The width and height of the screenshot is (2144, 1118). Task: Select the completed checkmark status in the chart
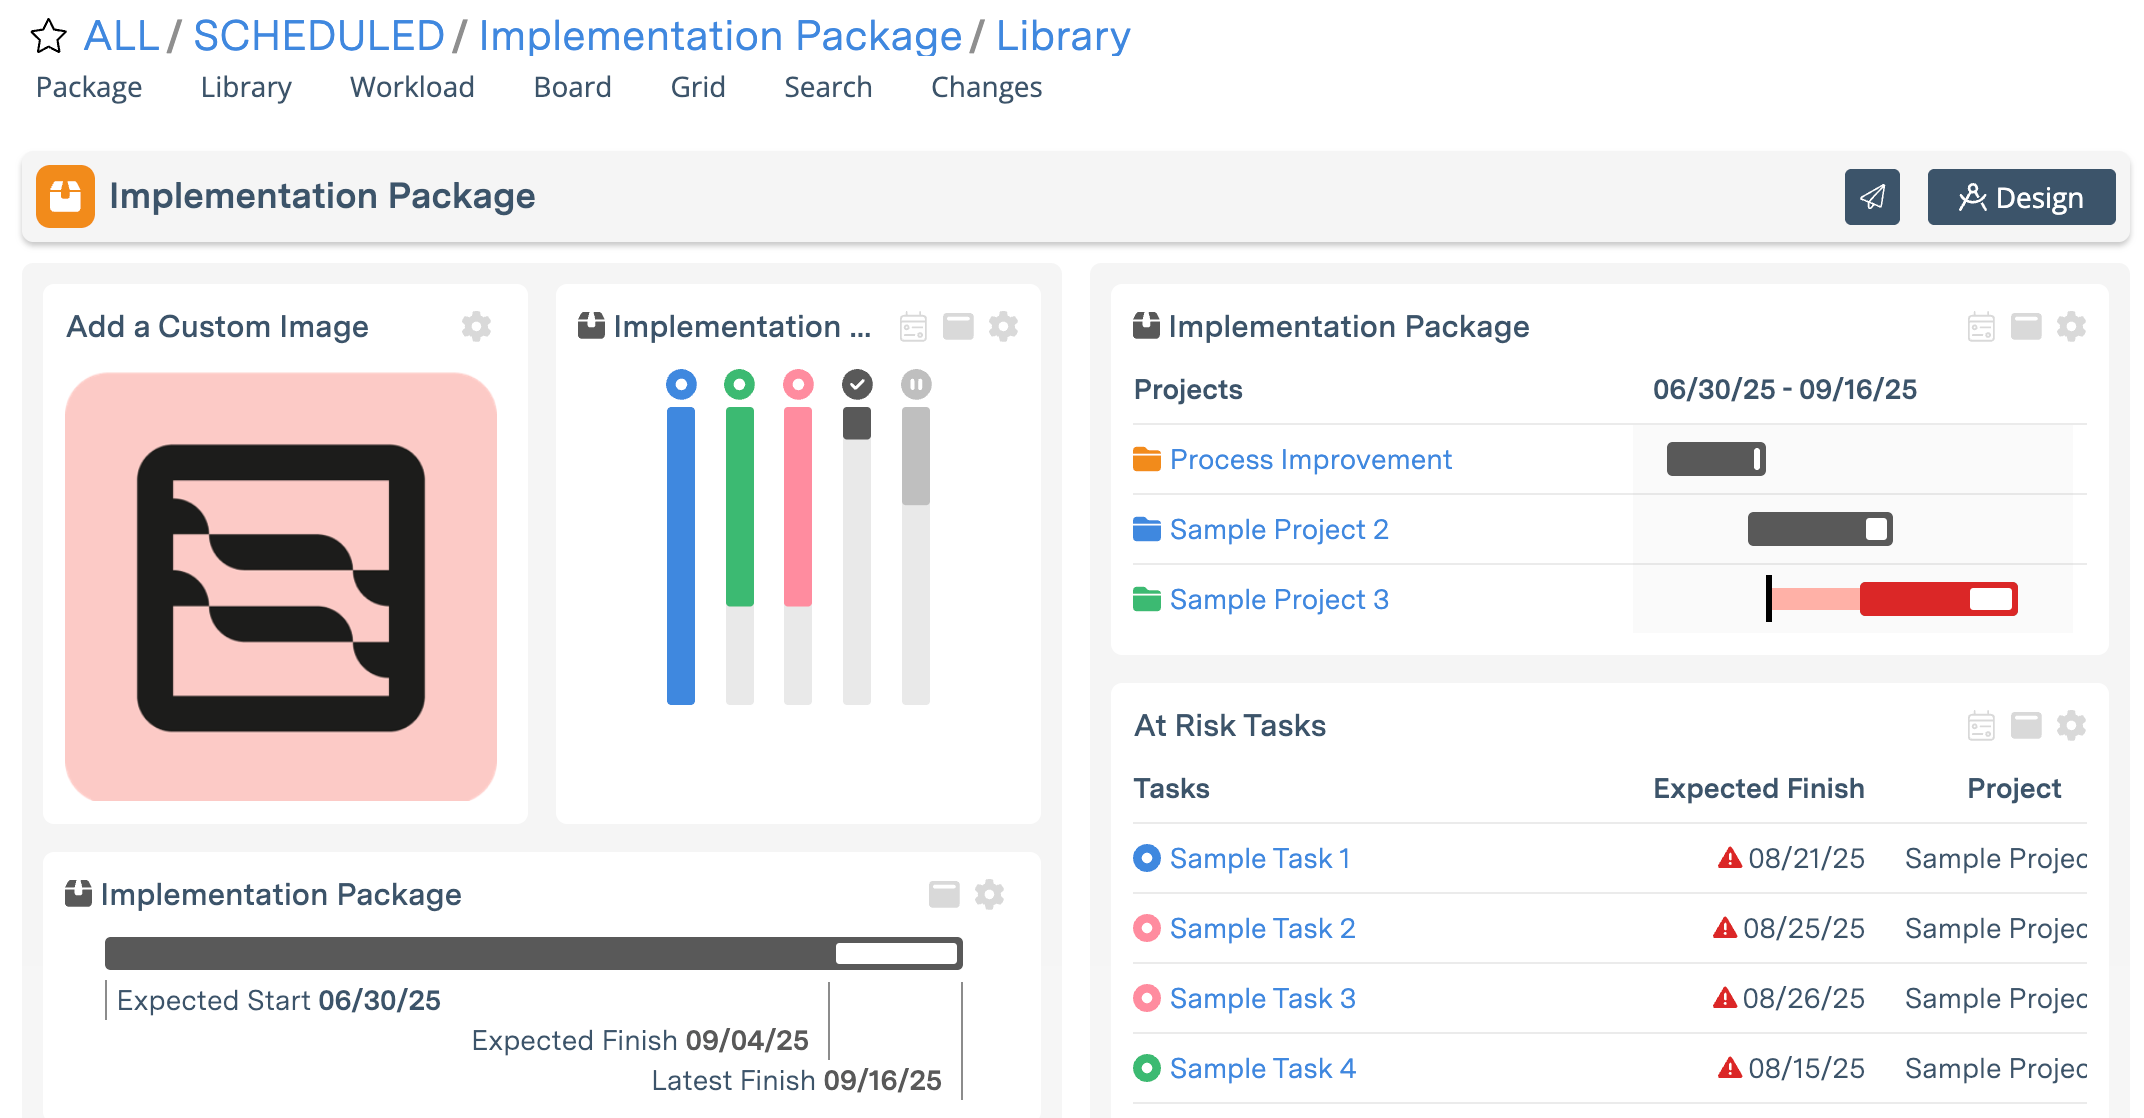[856, 383]
